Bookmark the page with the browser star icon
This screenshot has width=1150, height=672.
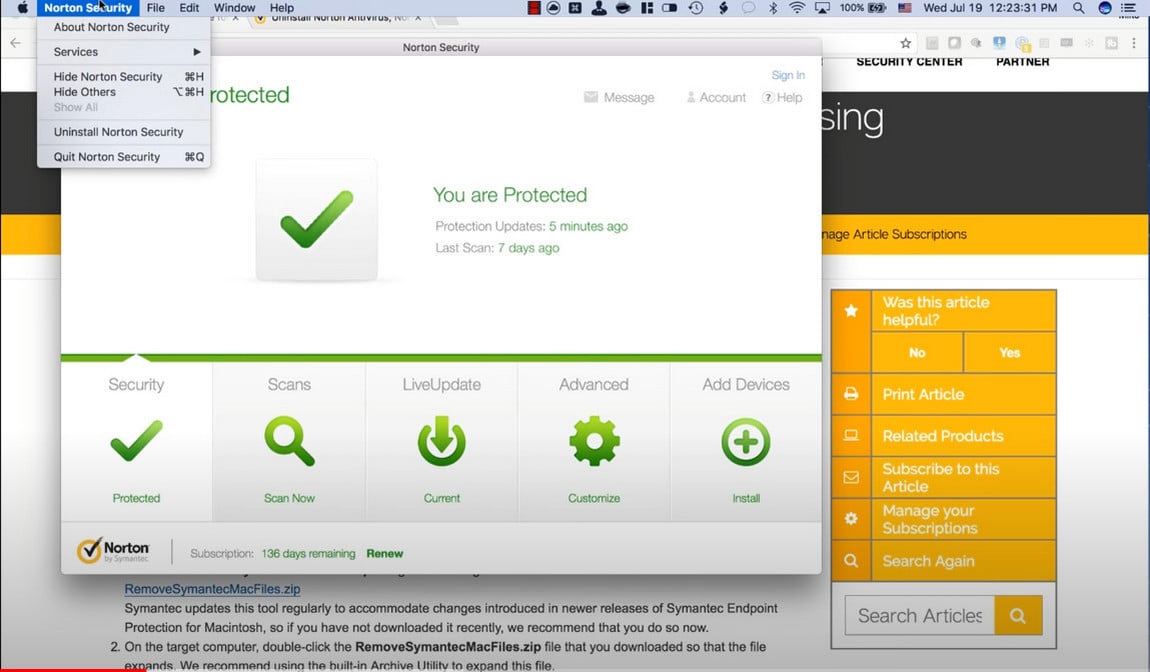point(906,43)
